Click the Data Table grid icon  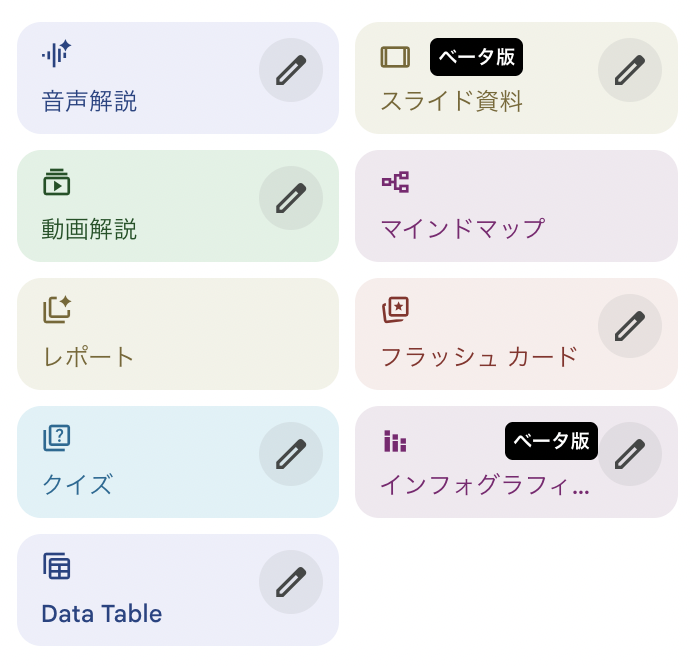pyautogui.click(x=57, y=566)
